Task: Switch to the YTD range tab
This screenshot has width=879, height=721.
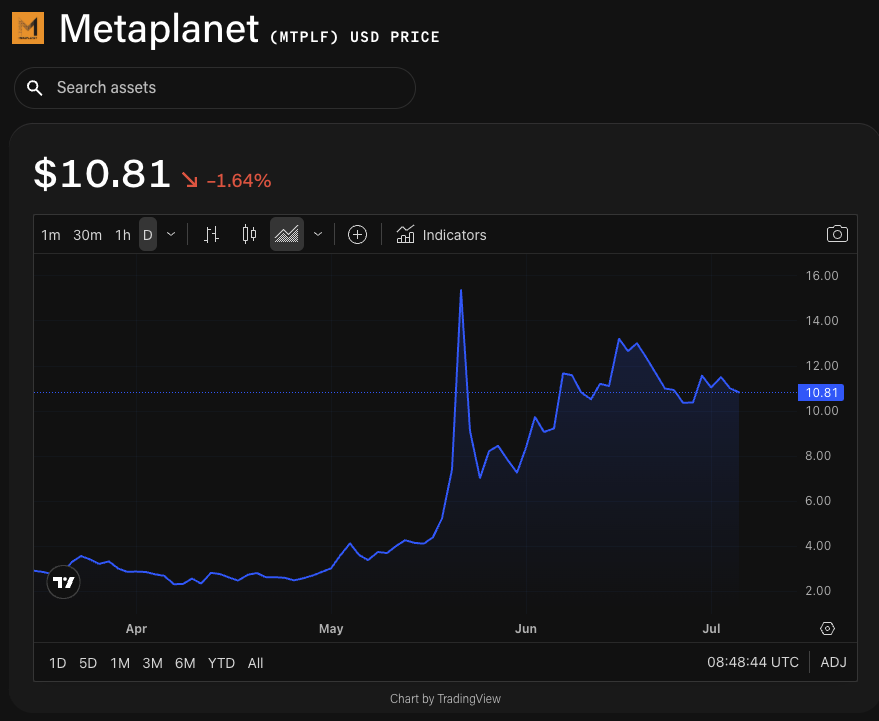Action: (x=221, y=662)
